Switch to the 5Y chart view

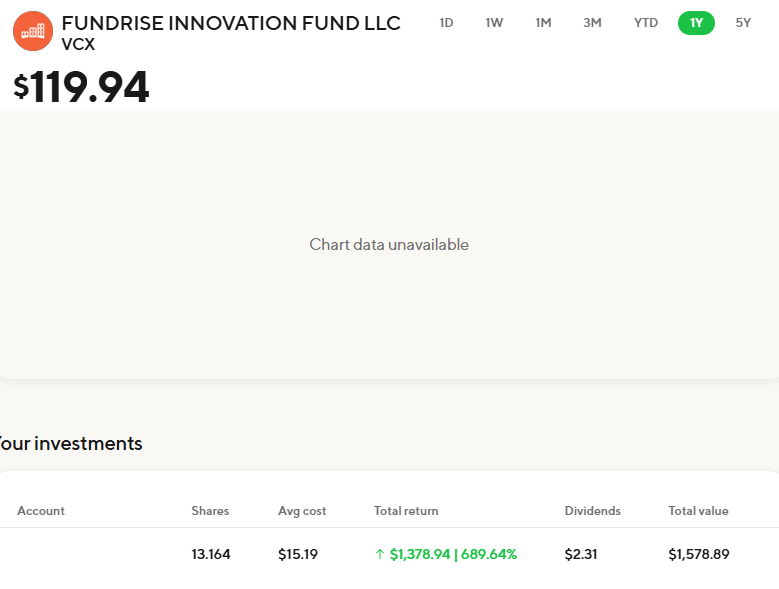coord(743,23)
